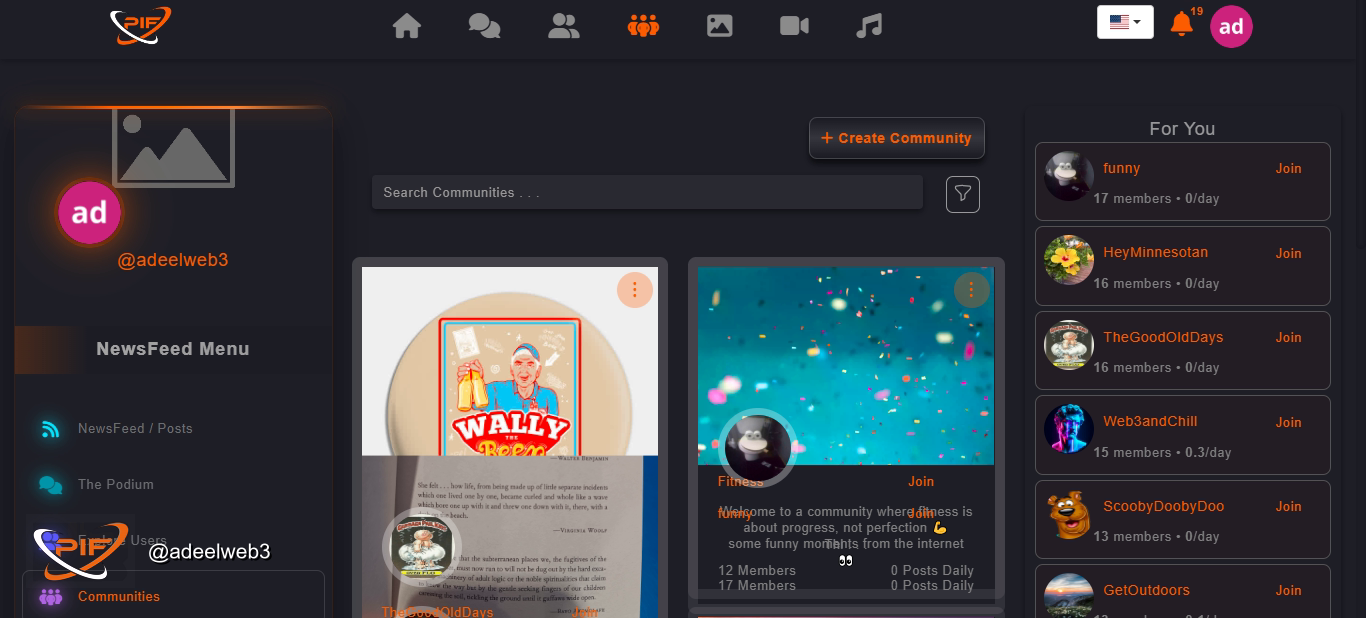Click the NewsFeed Menu heading
1366x618 pixels.
[173, 349]
